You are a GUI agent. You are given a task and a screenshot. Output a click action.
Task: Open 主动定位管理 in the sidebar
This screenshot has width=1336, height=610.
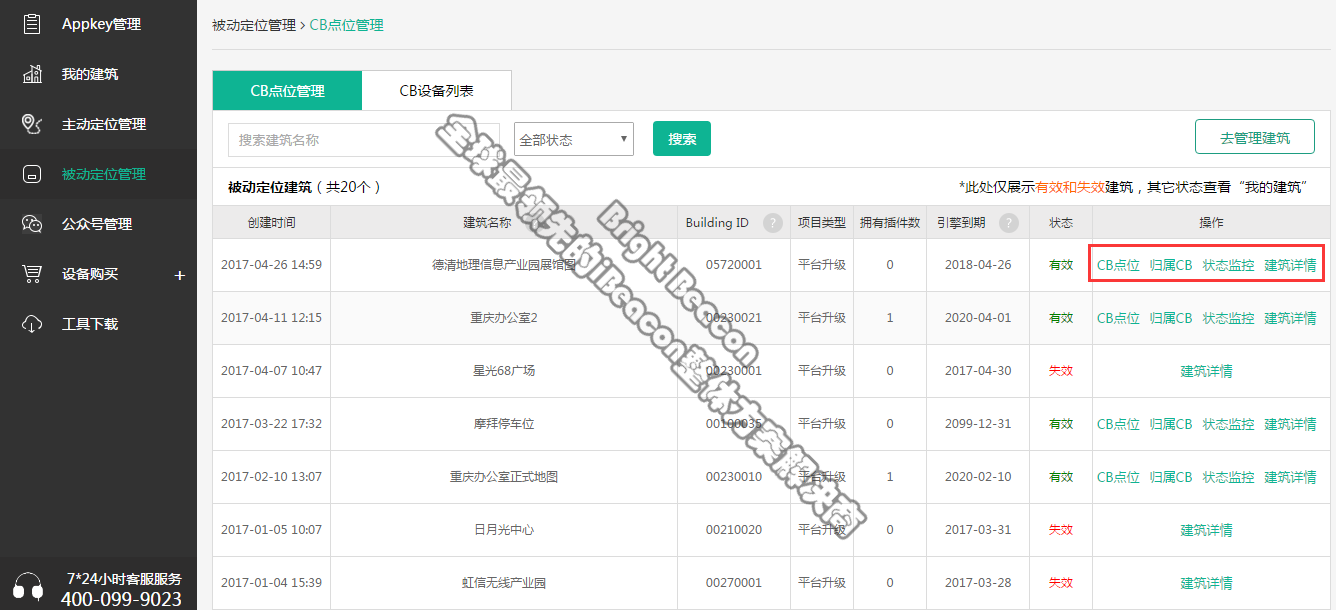[x=98, y=124]
